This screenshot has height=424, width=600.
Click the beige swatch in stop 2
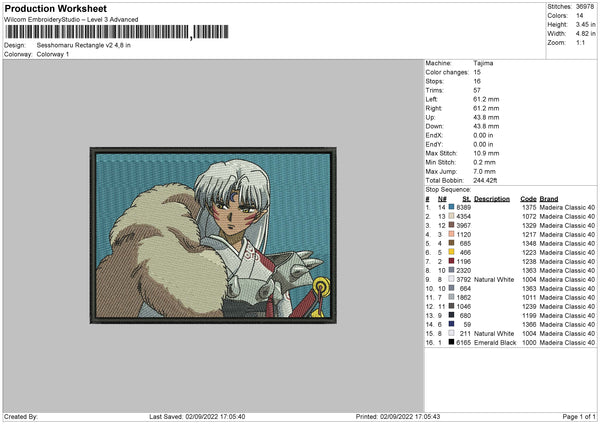pyautogui.click(x=452, y=215)
